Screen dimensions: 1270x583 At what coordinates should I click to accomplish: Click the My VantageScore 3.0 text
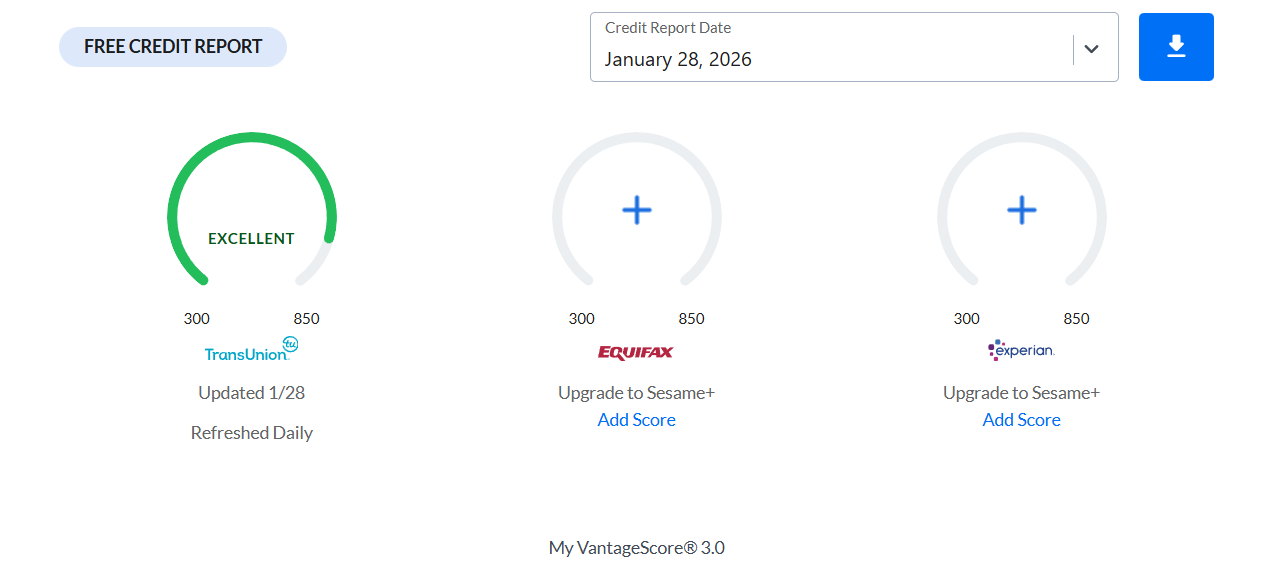coord(636,548)
